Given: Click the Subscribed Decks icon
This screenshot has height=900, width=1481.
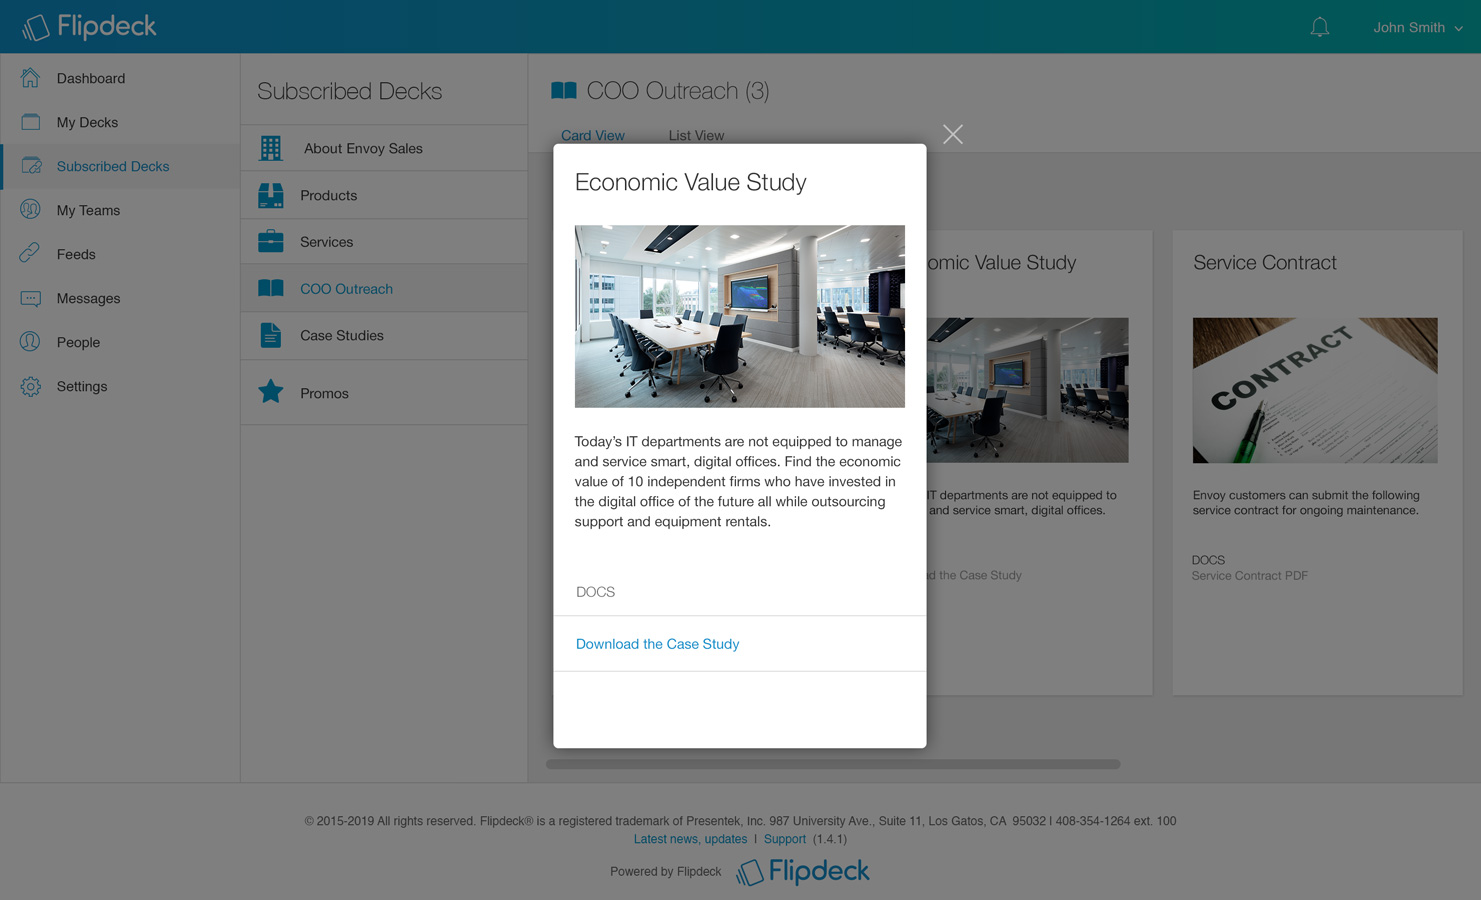Looking at the screenshot, I should point(31,166).
